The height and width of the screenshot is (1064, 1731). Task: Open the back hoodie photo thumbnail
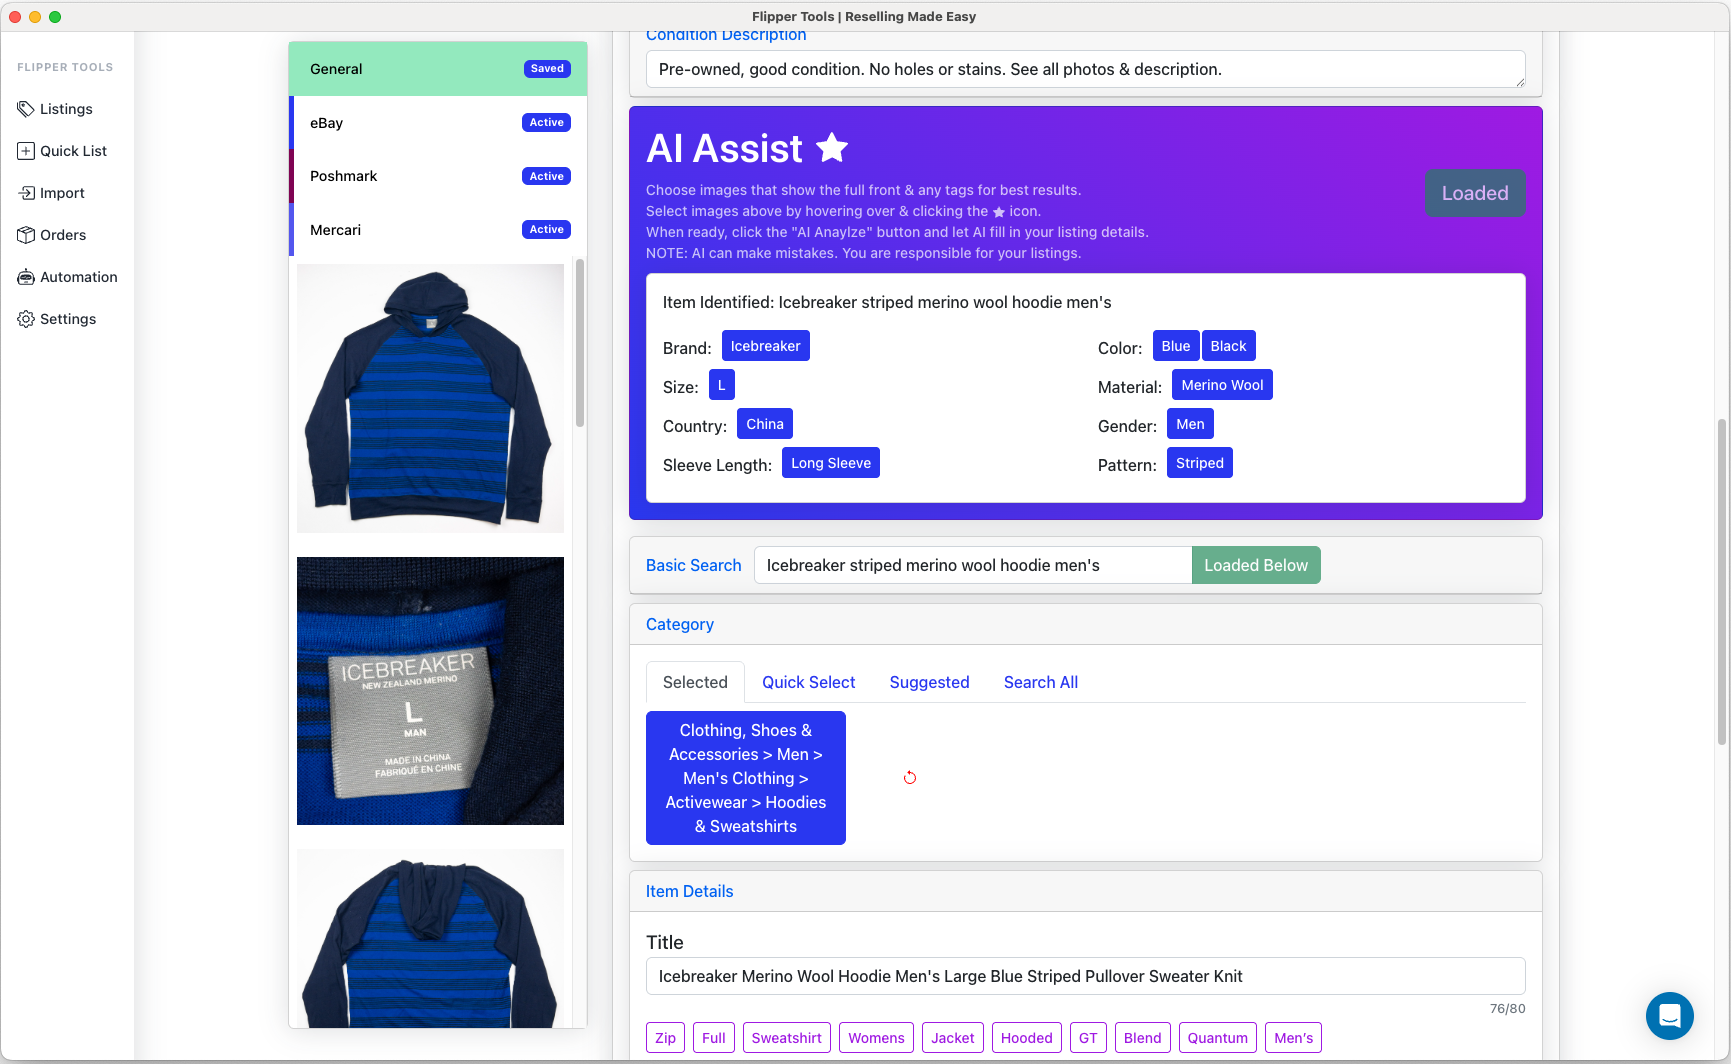[430, 938]
